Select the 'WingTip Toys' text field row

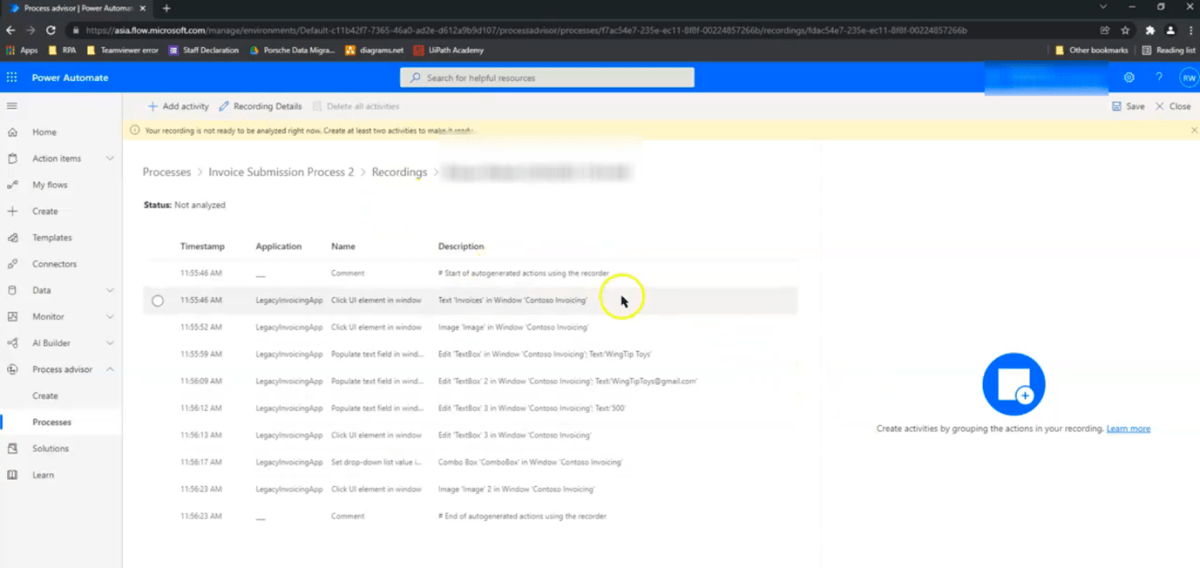coord(470,354)
